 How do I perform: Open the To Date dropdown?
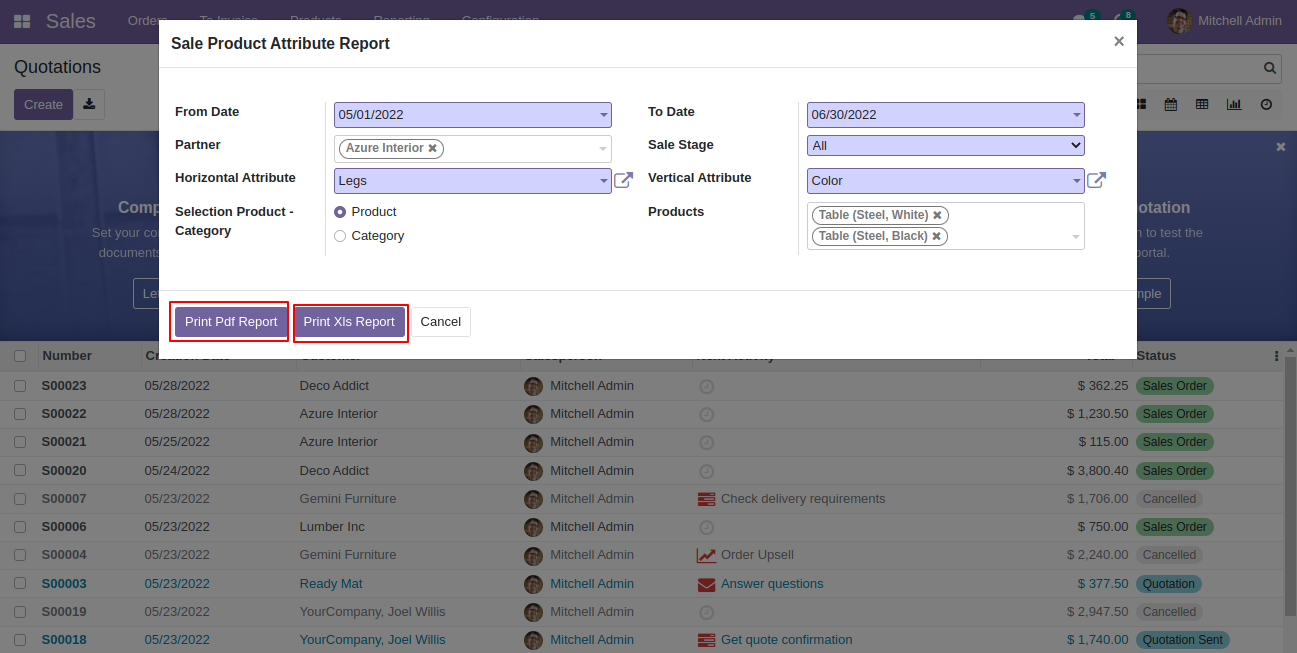[945, 115]
